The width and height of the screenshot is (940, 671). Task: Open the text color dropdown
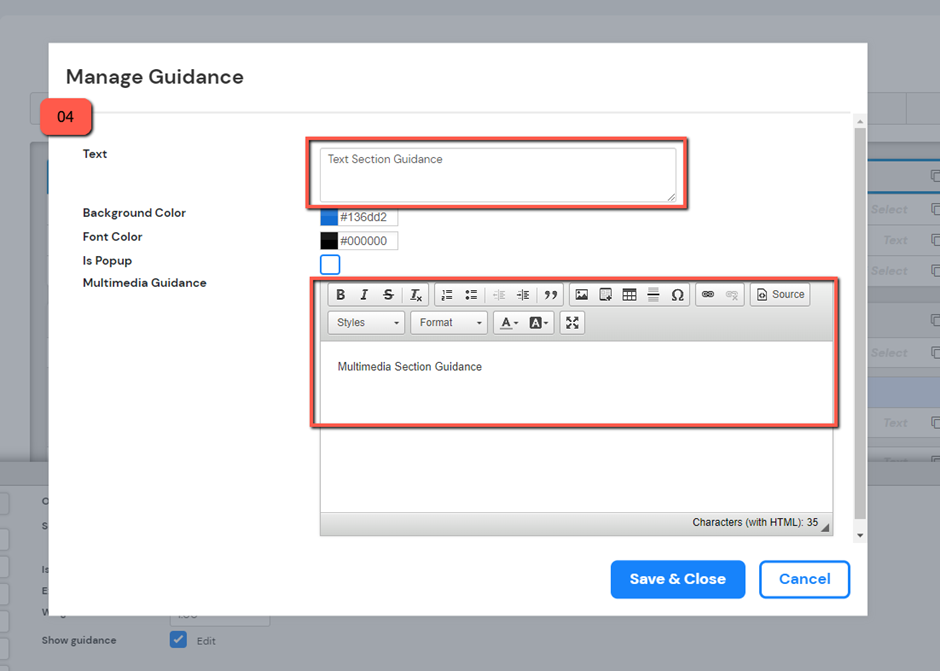click(509, 323)
